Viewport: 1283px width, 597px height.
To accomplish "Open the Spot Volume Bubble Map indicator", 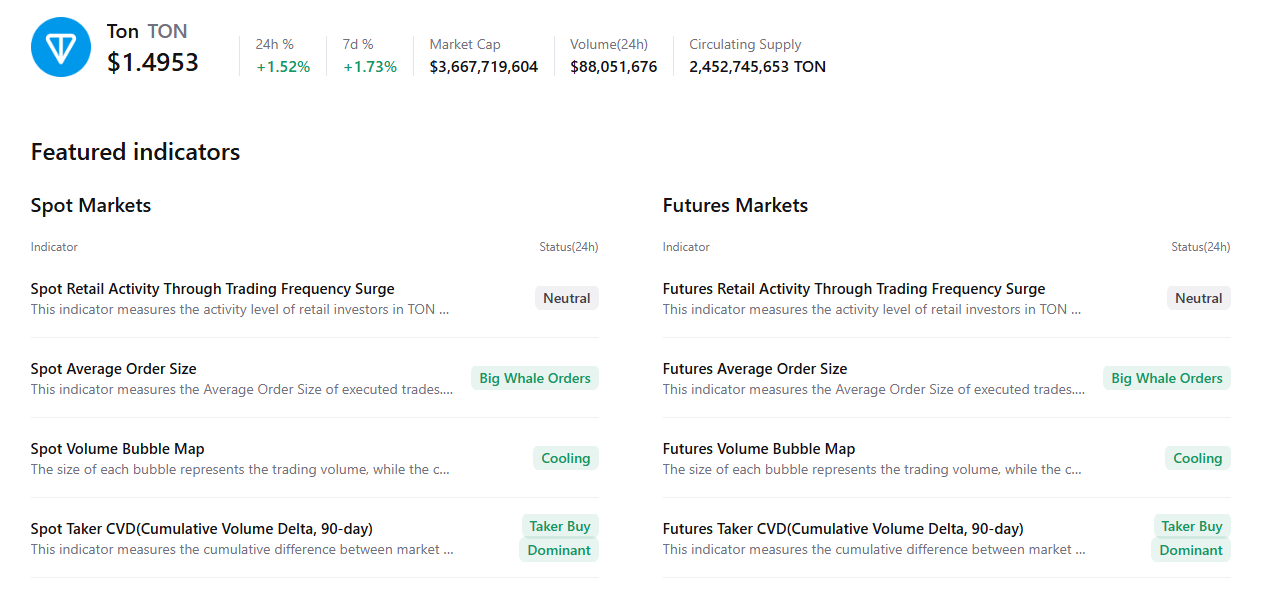I will (117, 449).
